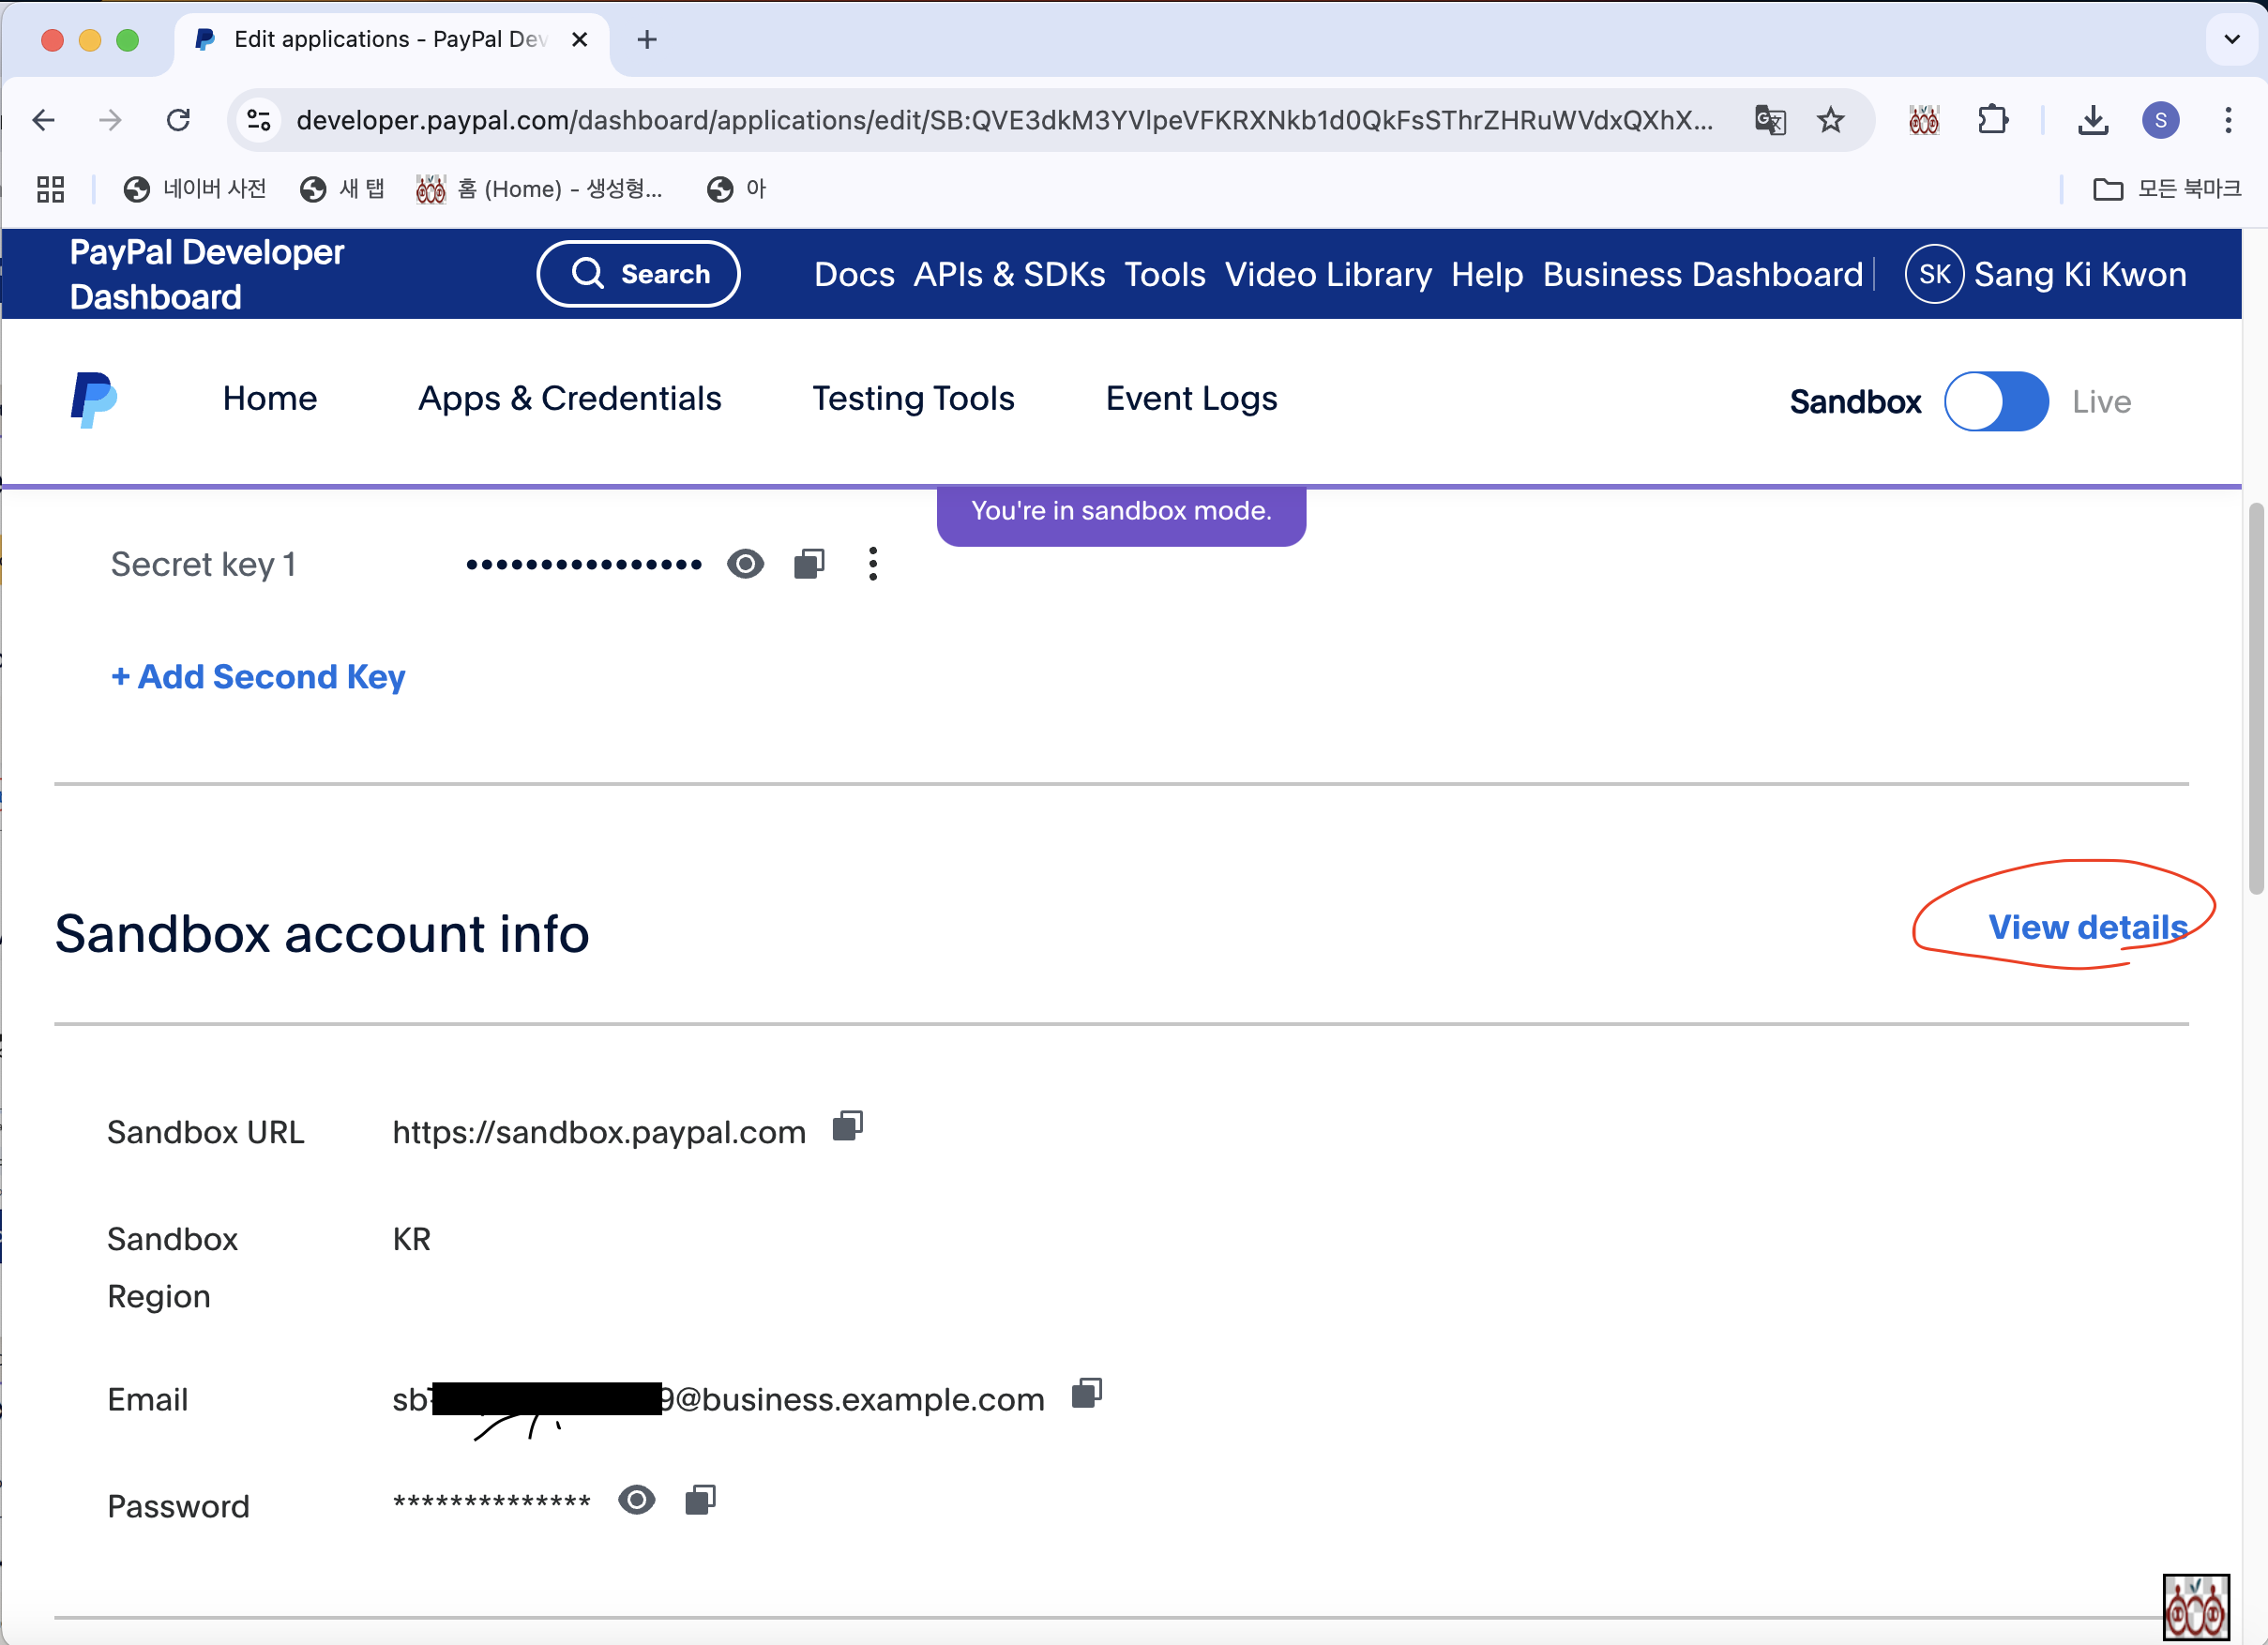Open the 아 bookmark
The width and height of the screenshot is (2268, 1645).
(x=737, y=189)
